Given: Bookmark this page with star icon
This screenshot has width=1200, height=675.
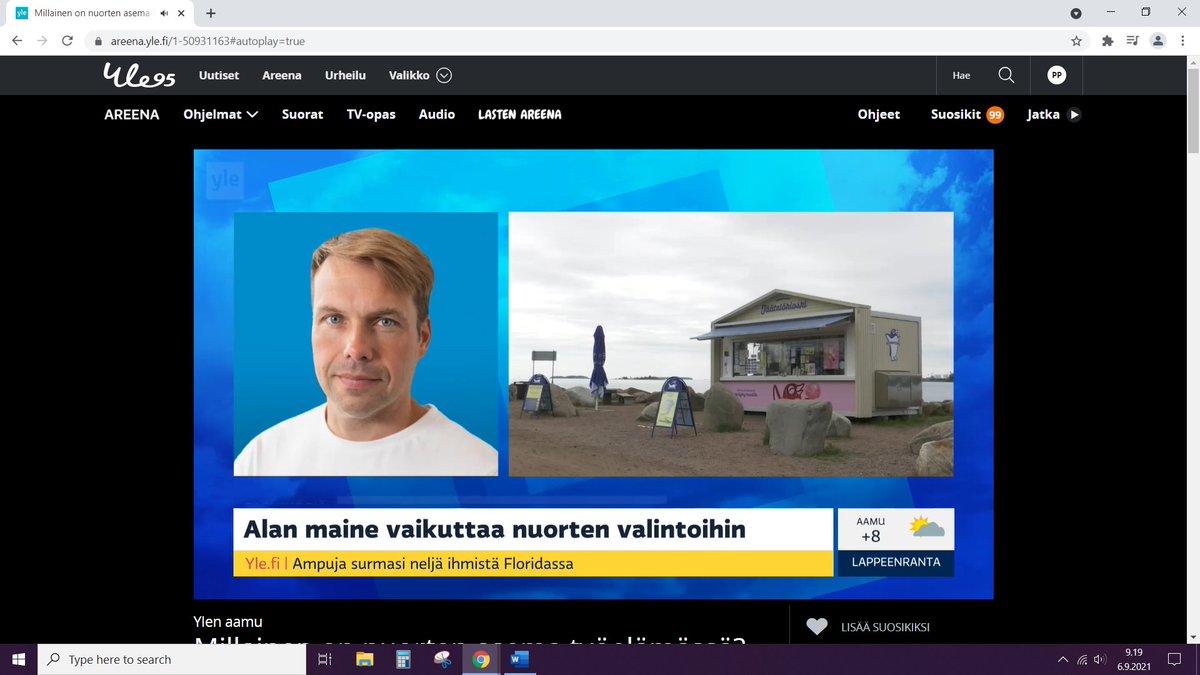Looking at the screenshot, I should tap(1076, 41).
